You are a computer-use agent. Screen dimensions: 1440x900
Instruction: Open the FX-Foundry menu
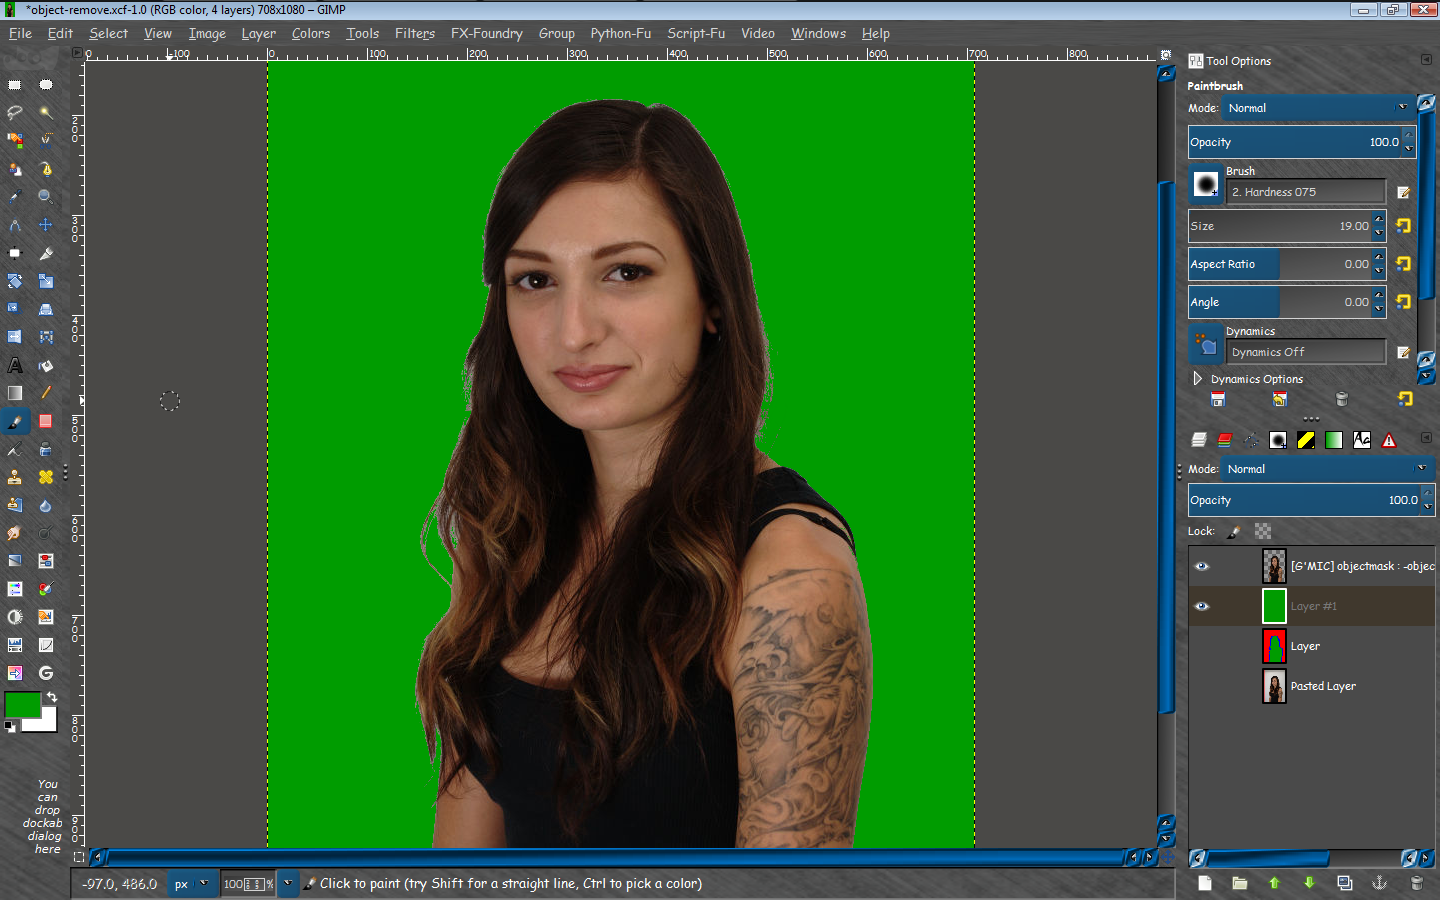tap(487, 33)
